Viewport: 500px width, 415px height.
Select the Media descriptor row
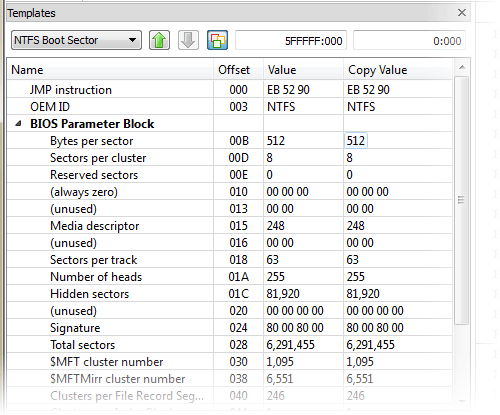pos(230,226)
